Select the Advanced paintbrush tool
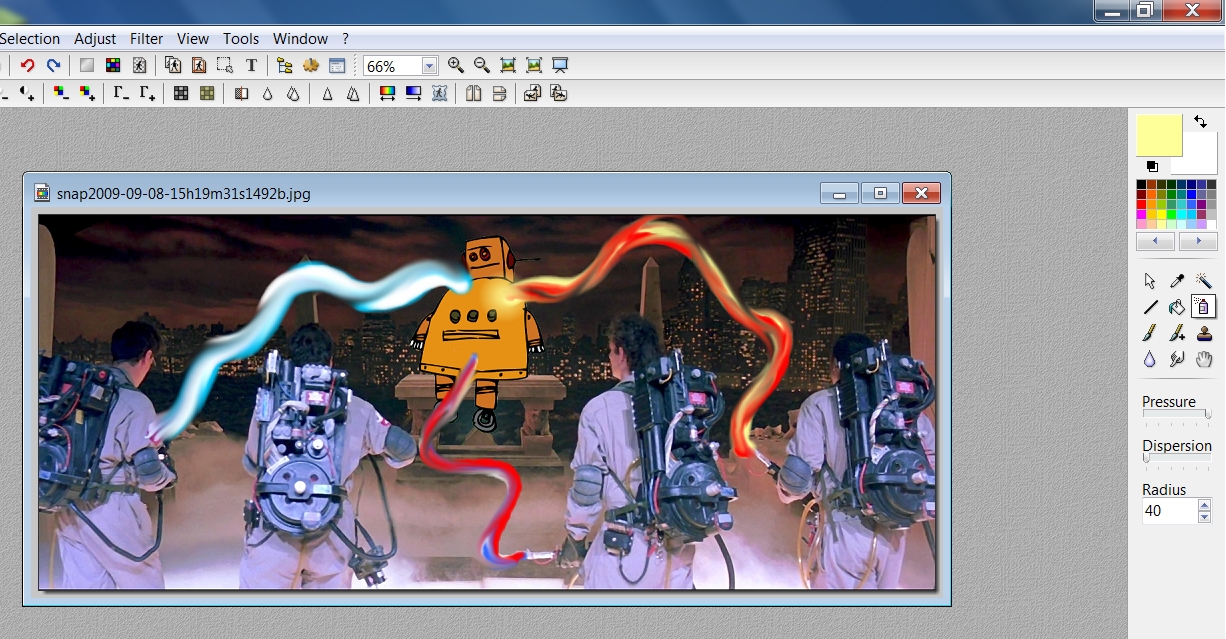The height and width of the screenshot is (639, 1226). [x=1177, y=333]
